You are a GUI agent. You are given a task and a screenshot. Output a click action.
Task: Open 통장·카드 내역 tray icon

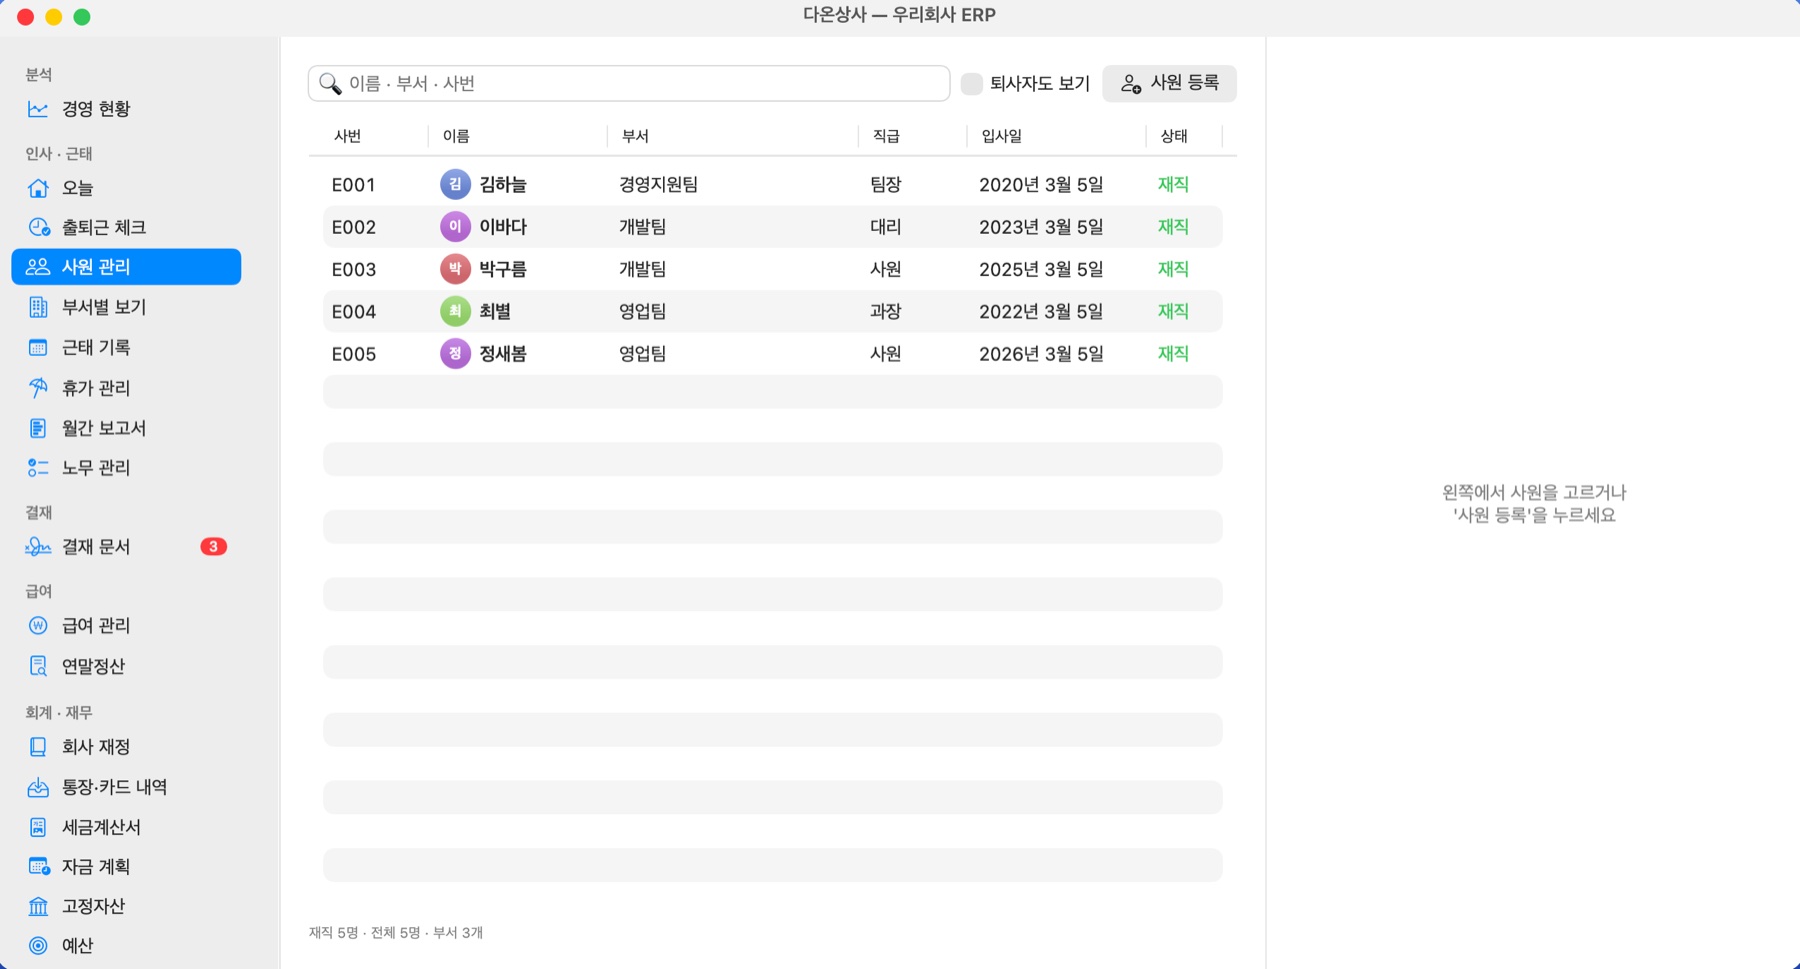[38, 787]
